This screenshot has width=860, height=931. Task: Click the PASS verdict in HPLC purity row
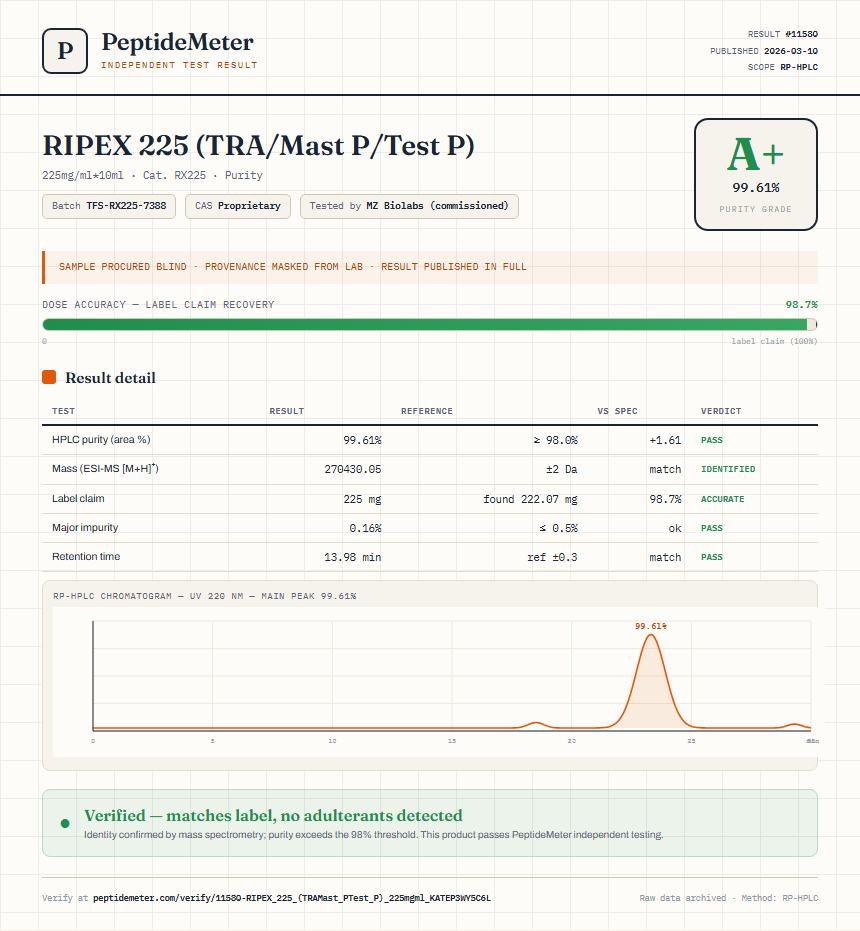tap(712, 440)
